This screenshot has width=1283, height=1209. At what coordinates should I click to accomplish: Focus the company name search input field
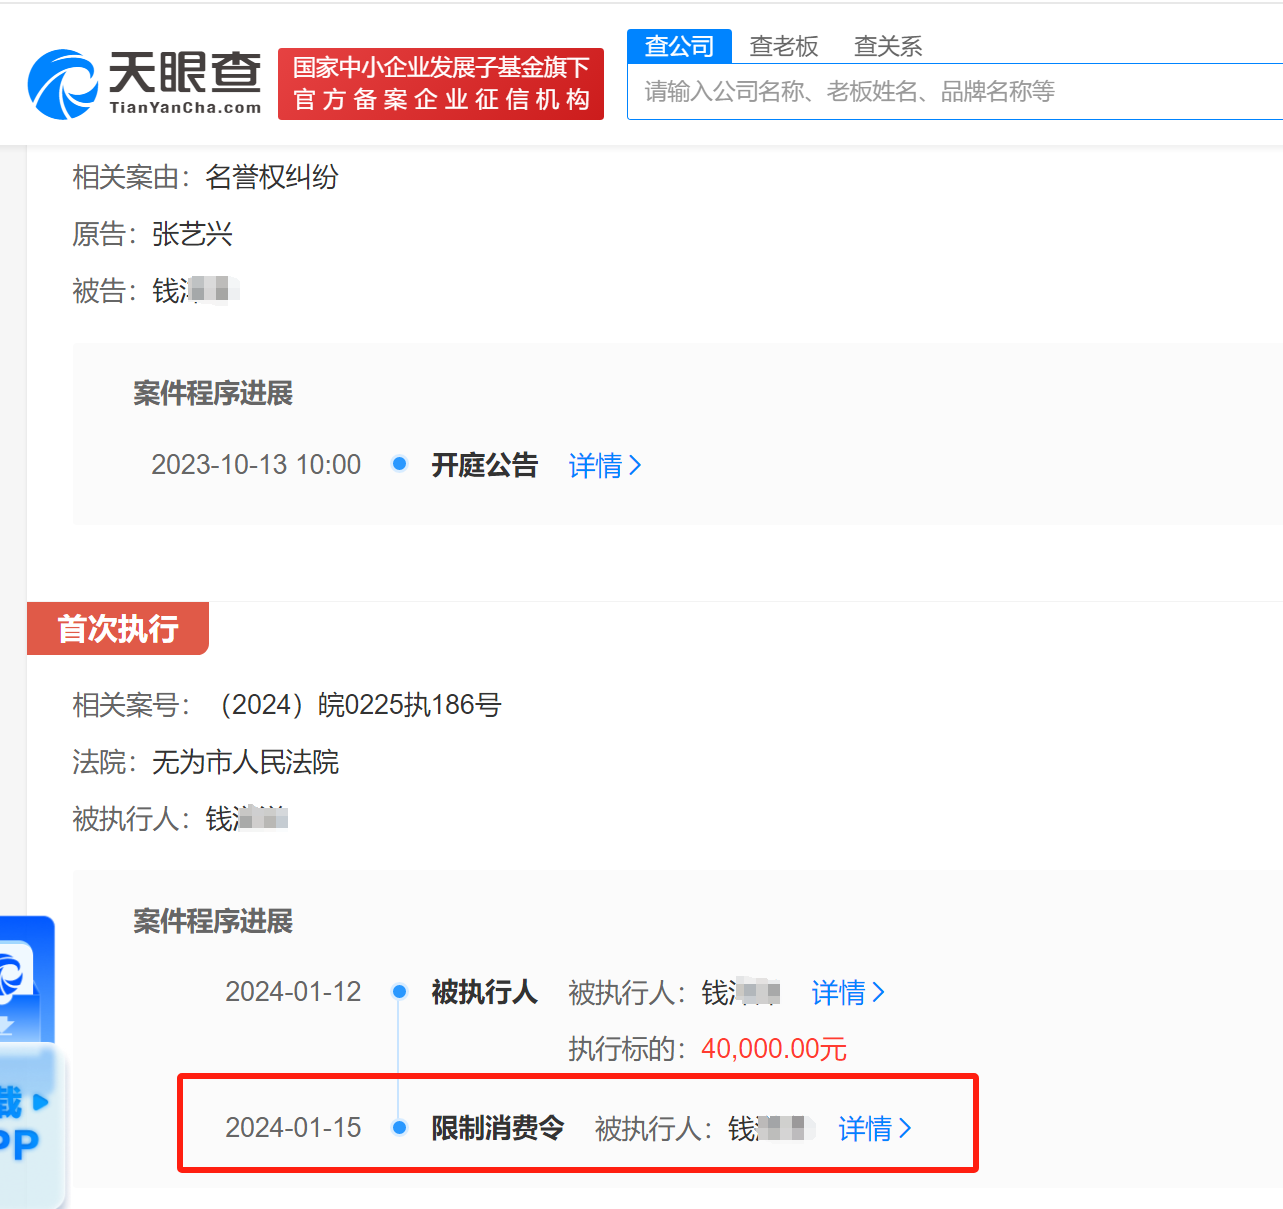(x=955, y=92)
